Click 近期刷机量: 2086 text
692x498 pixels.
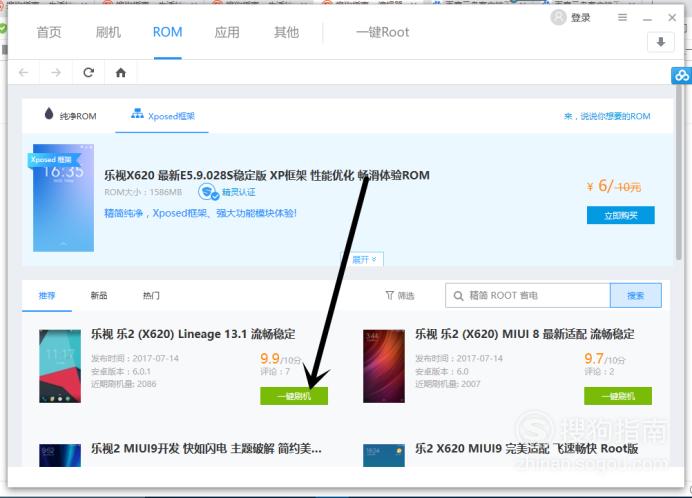click(x=124, y=384)
